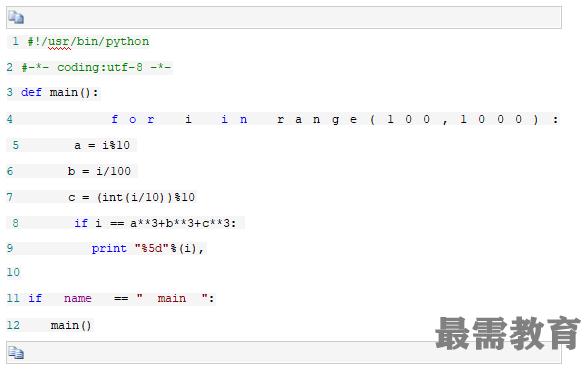Screen dimensions: 587x373
Task: Click the 'b = i/100' line
Action: click(x=99, y=172)
